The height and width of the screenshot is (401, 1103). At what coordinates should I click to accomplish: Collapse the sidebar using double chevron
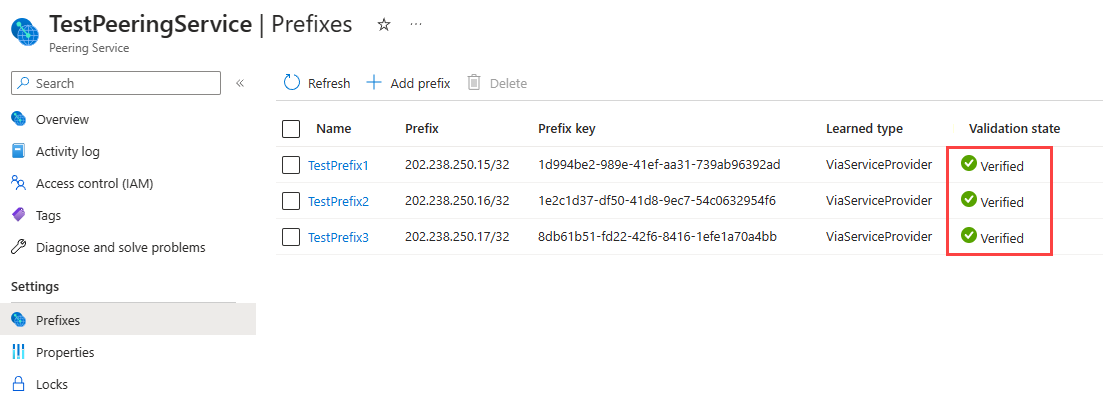coord(240,83)
